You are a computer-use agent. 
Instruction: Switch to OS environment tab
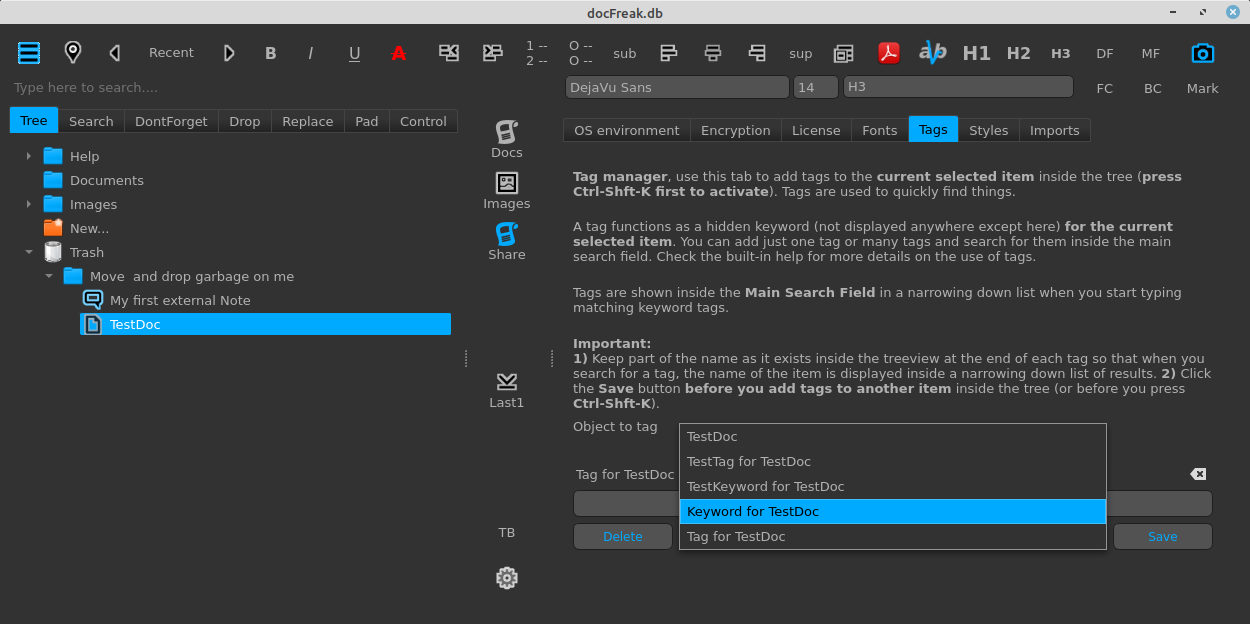pos(627,130)
